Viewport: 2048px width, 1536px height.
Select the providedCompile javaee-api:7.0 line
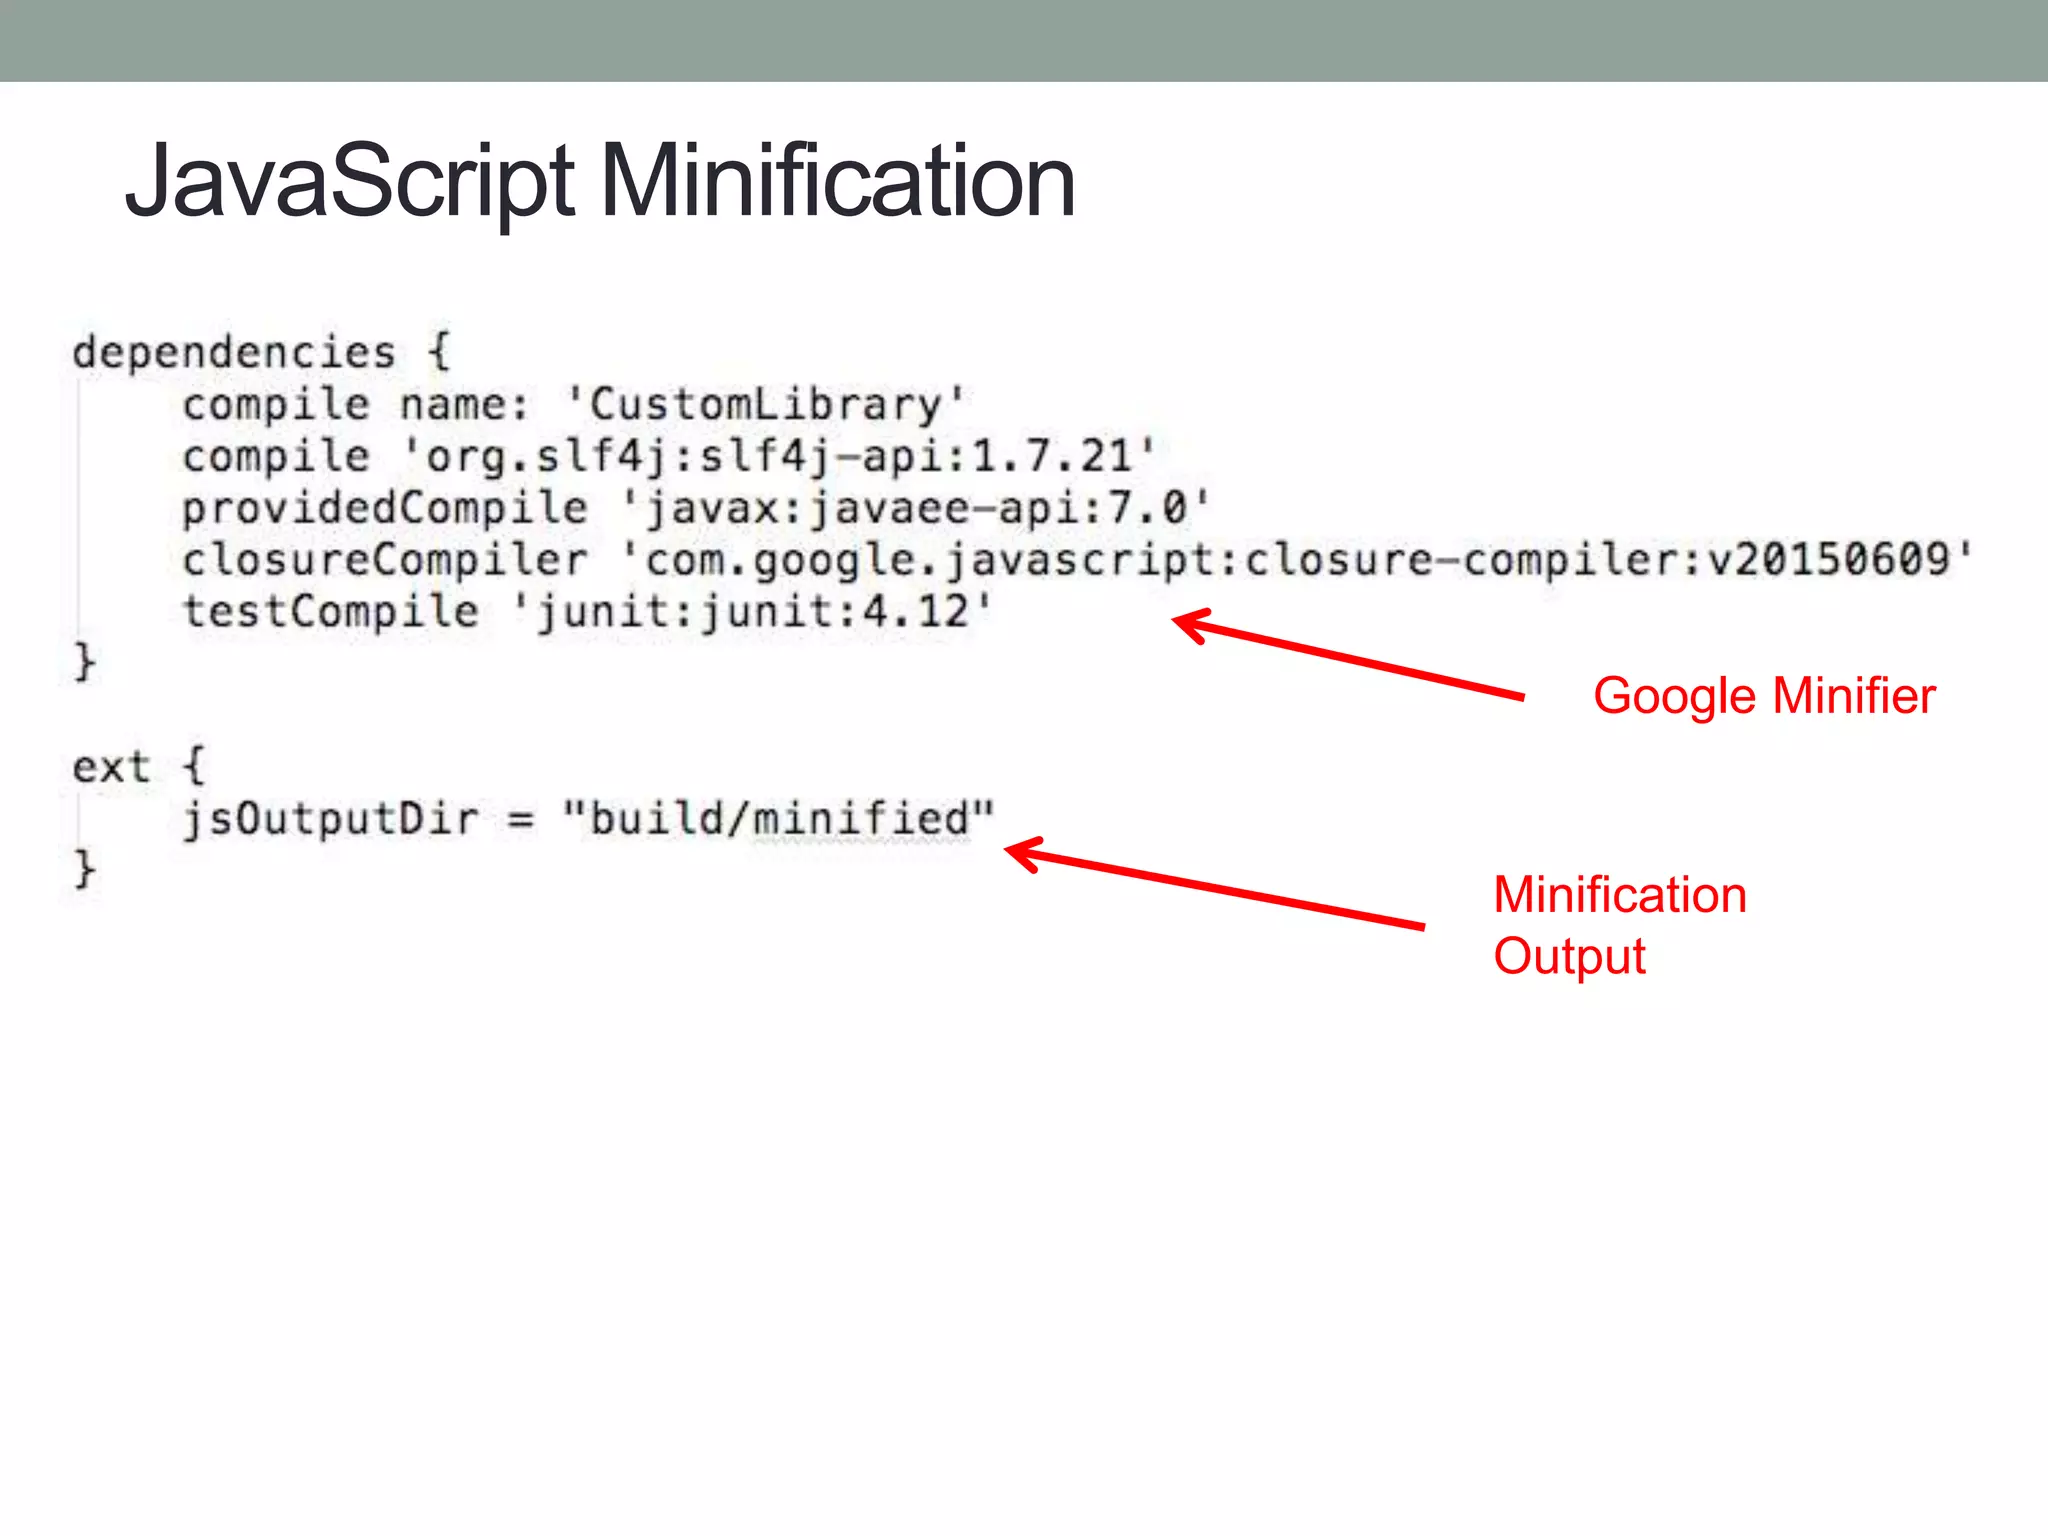coord(696,509)
